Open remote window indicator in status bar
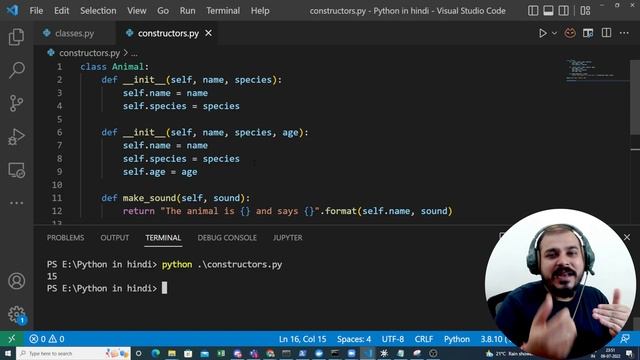Image resolution: width=640 pixels, height=360 pixels. 11,339
